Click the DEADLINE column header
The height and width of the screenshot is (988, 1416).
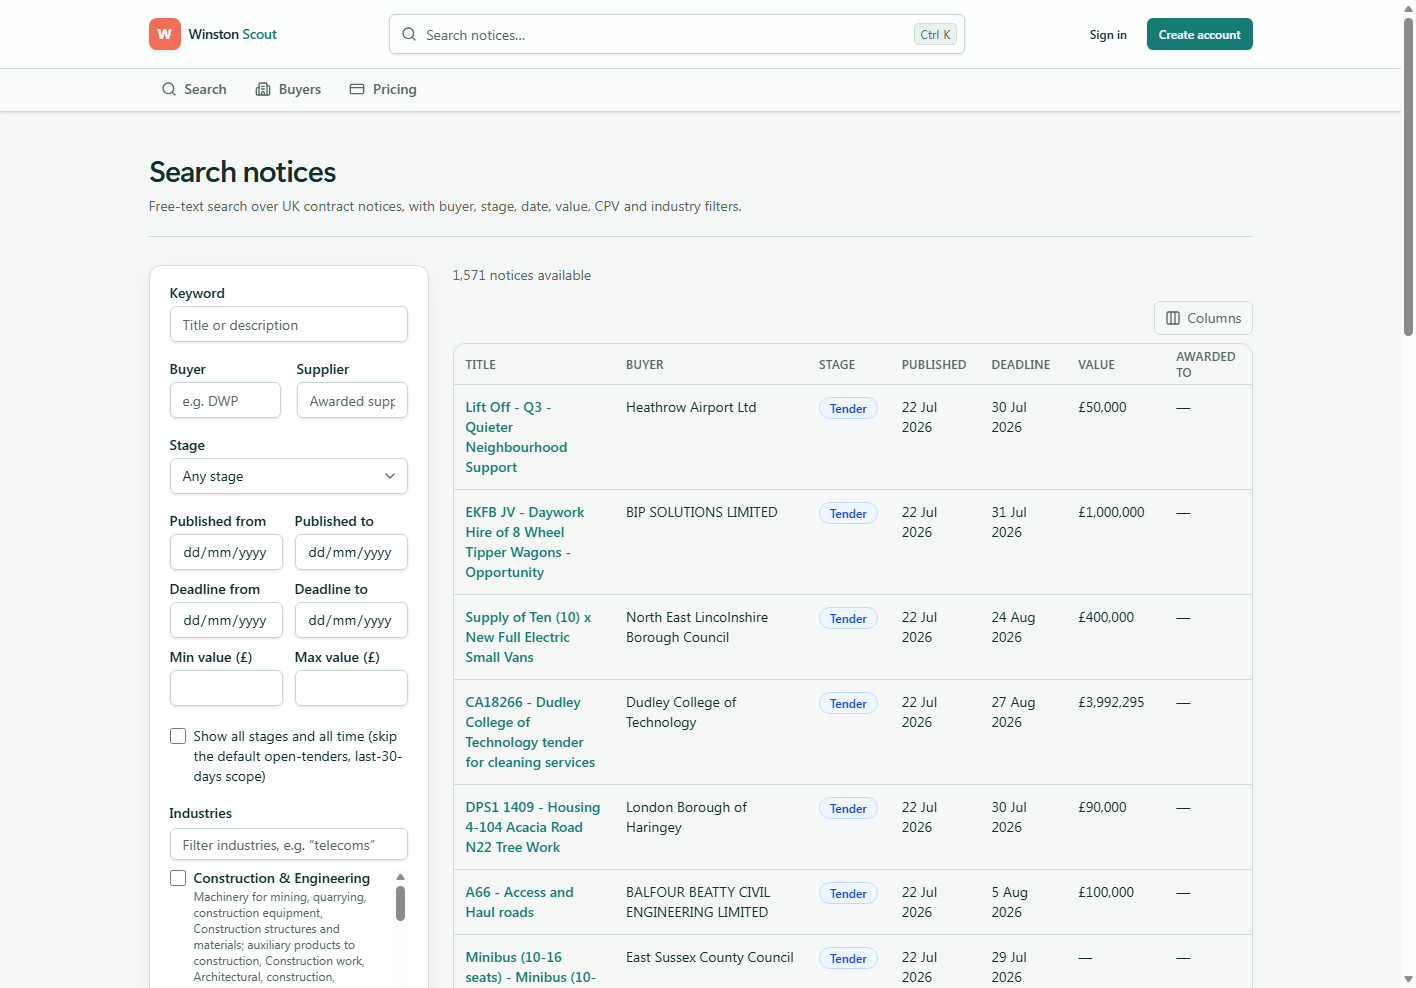(1020, 365)
